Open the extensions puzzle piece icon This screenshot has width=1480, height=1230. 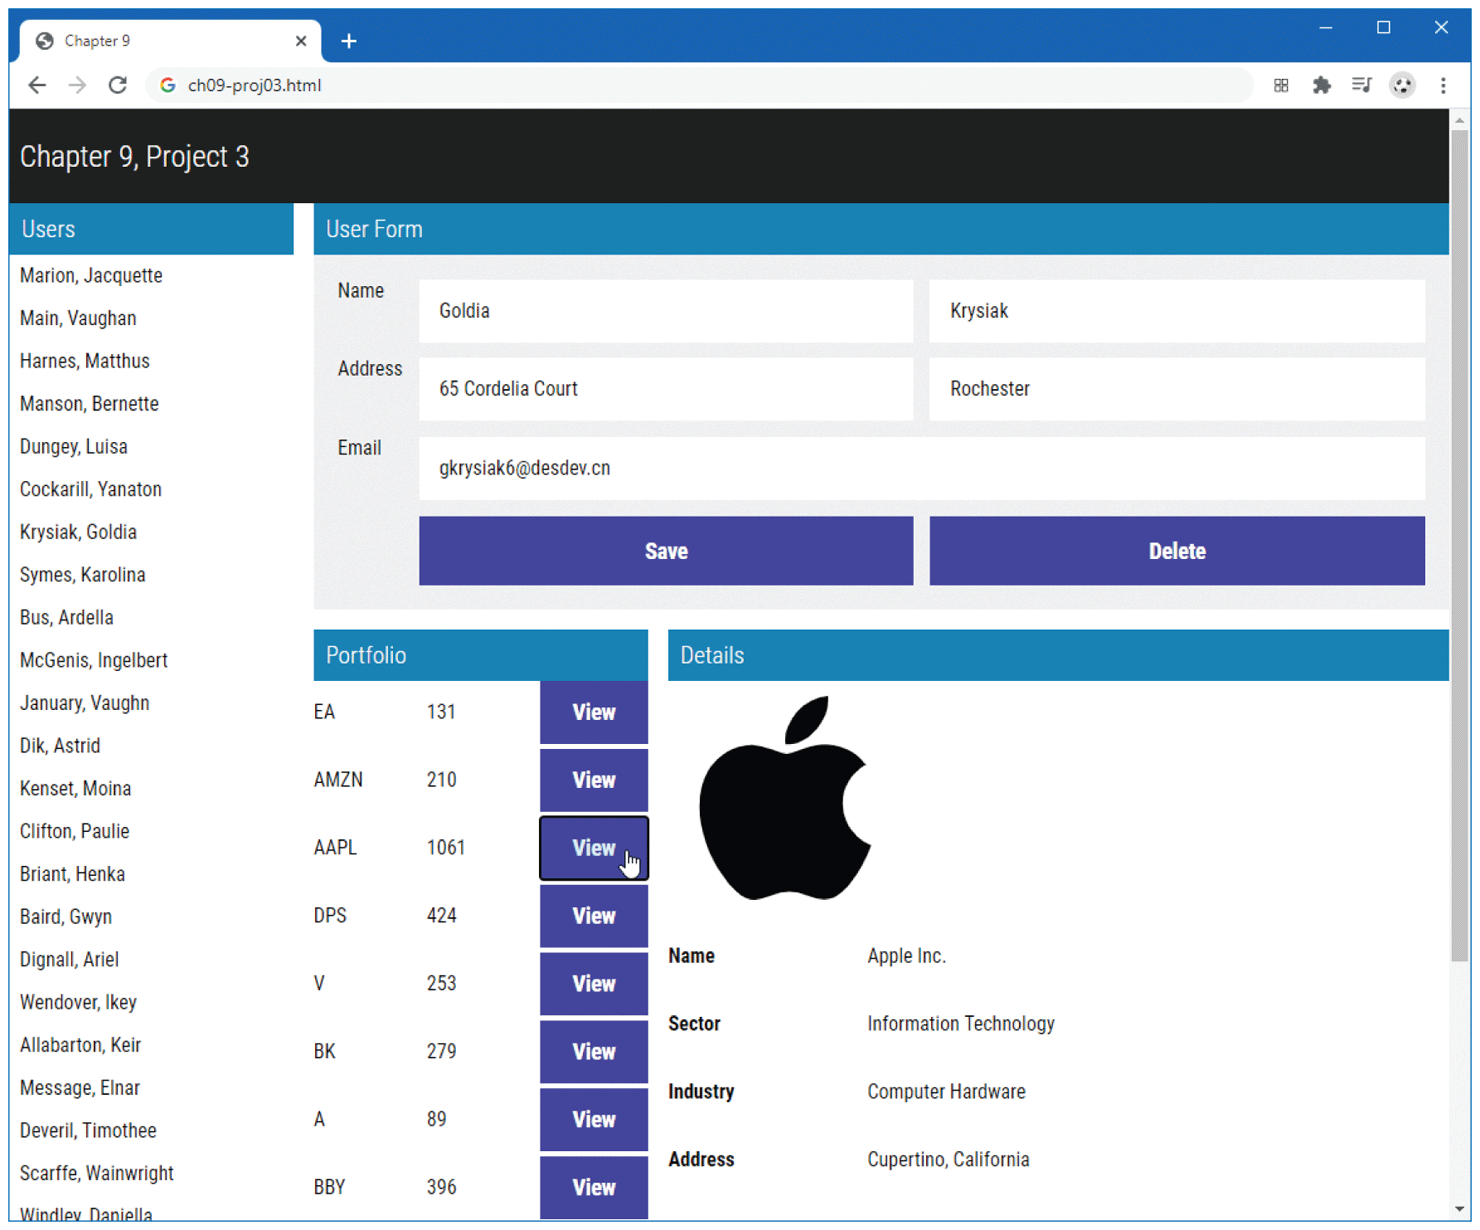[1321, 85]
